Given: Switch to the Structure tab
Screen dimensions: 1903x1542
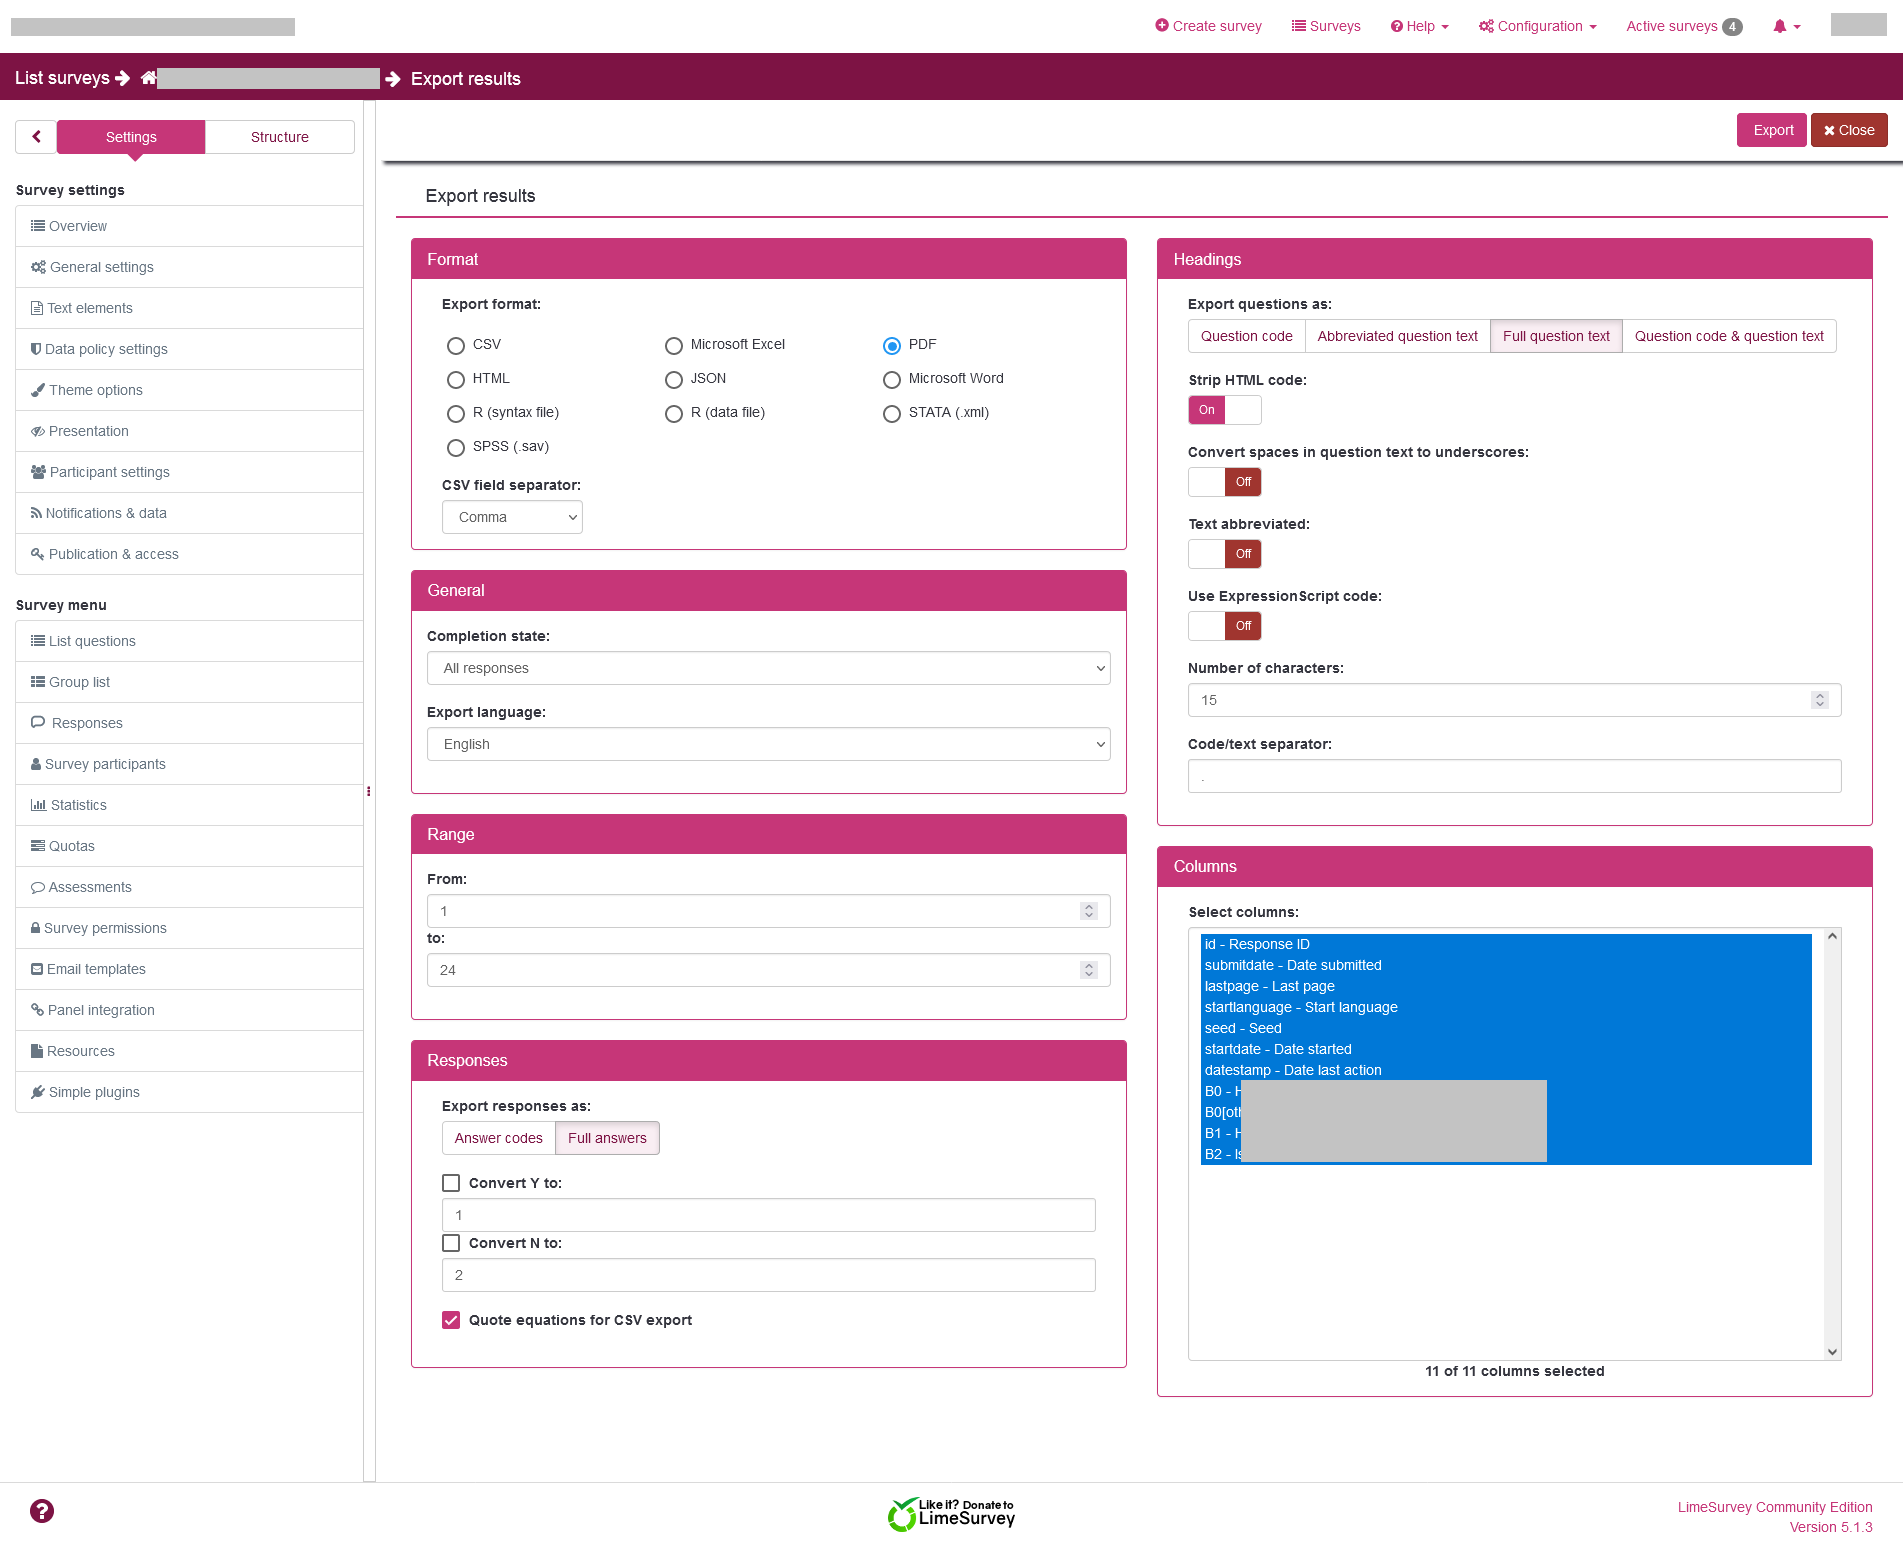Looking at the screenshot, I should click(279, 137).
